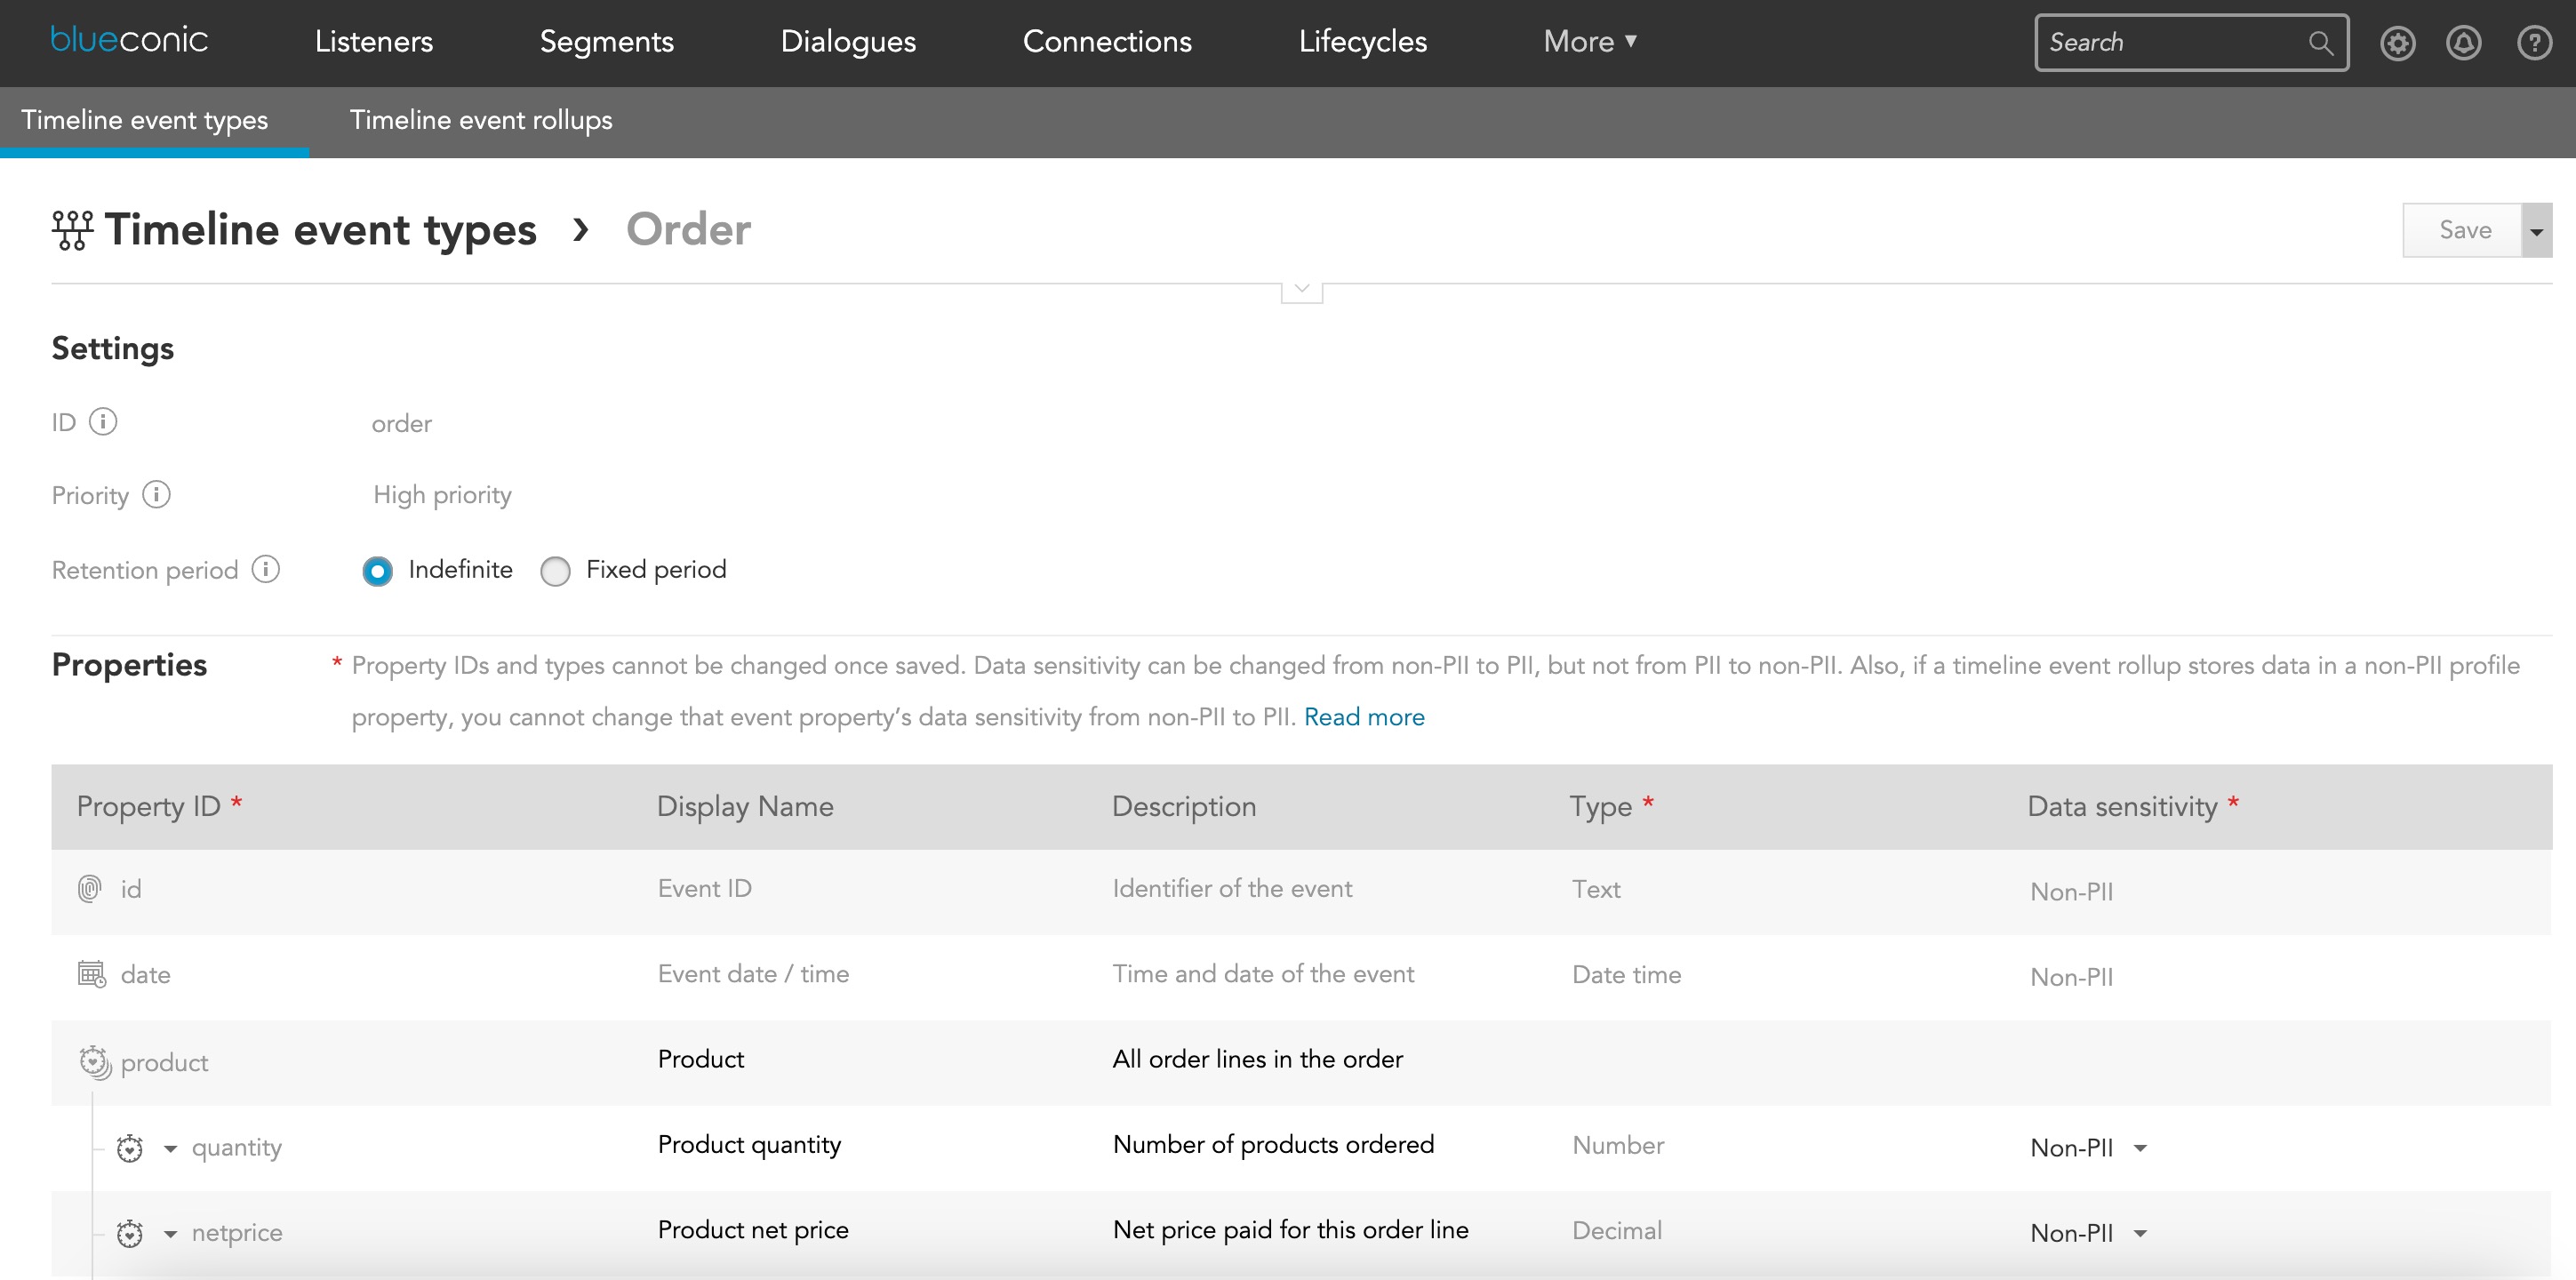Click the 'Date time' type cell
The height and width of the screenshot is (1280, 2576).
[1626, 975]
